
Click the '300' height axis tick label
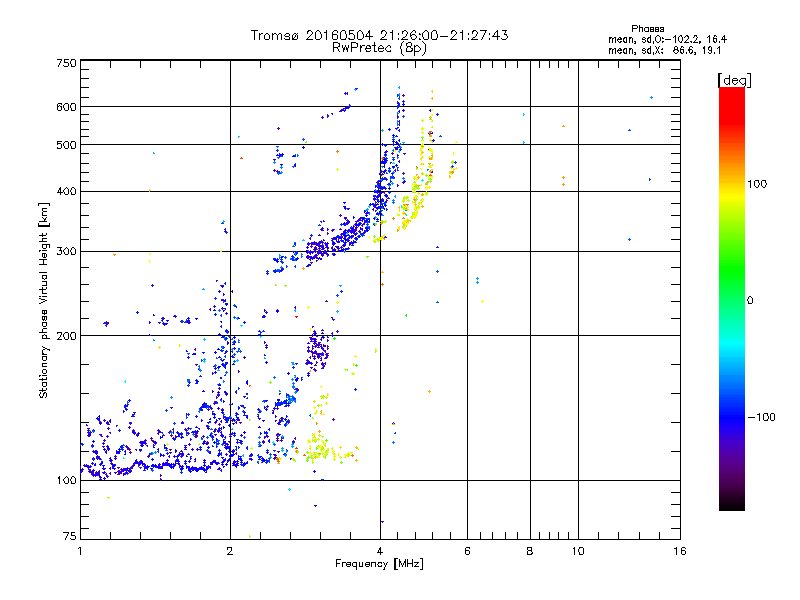[x=66, y=252]
